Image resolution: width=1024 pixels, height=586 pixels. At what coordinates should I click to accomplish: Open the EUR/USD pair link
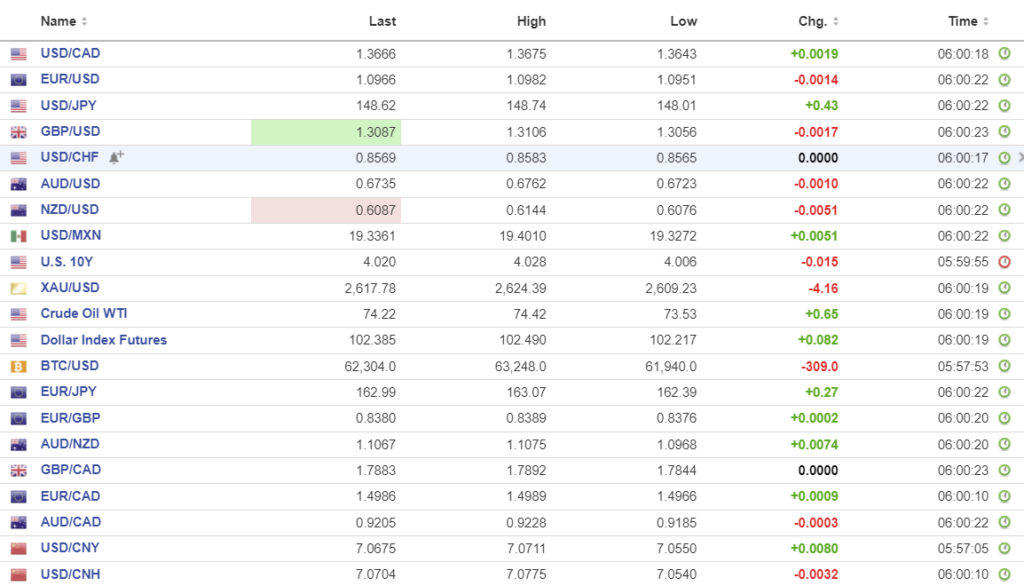pos(70,79)
